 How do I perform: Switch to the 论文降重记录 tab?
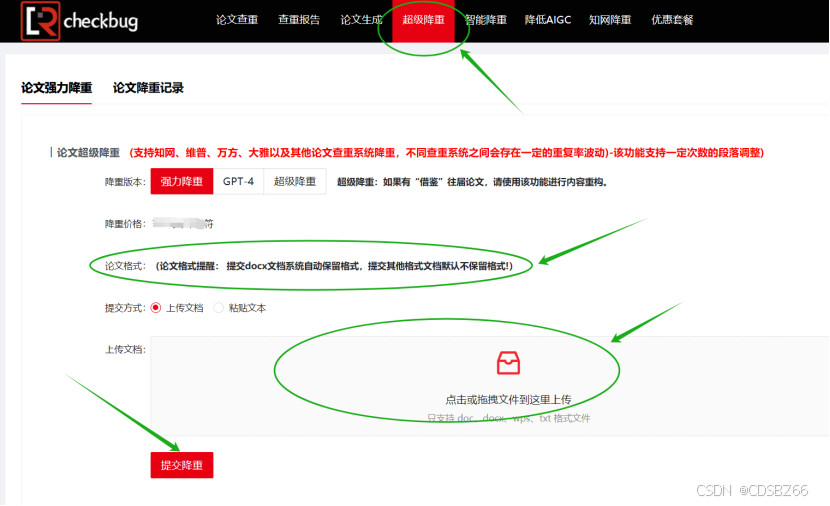[148, 88]
